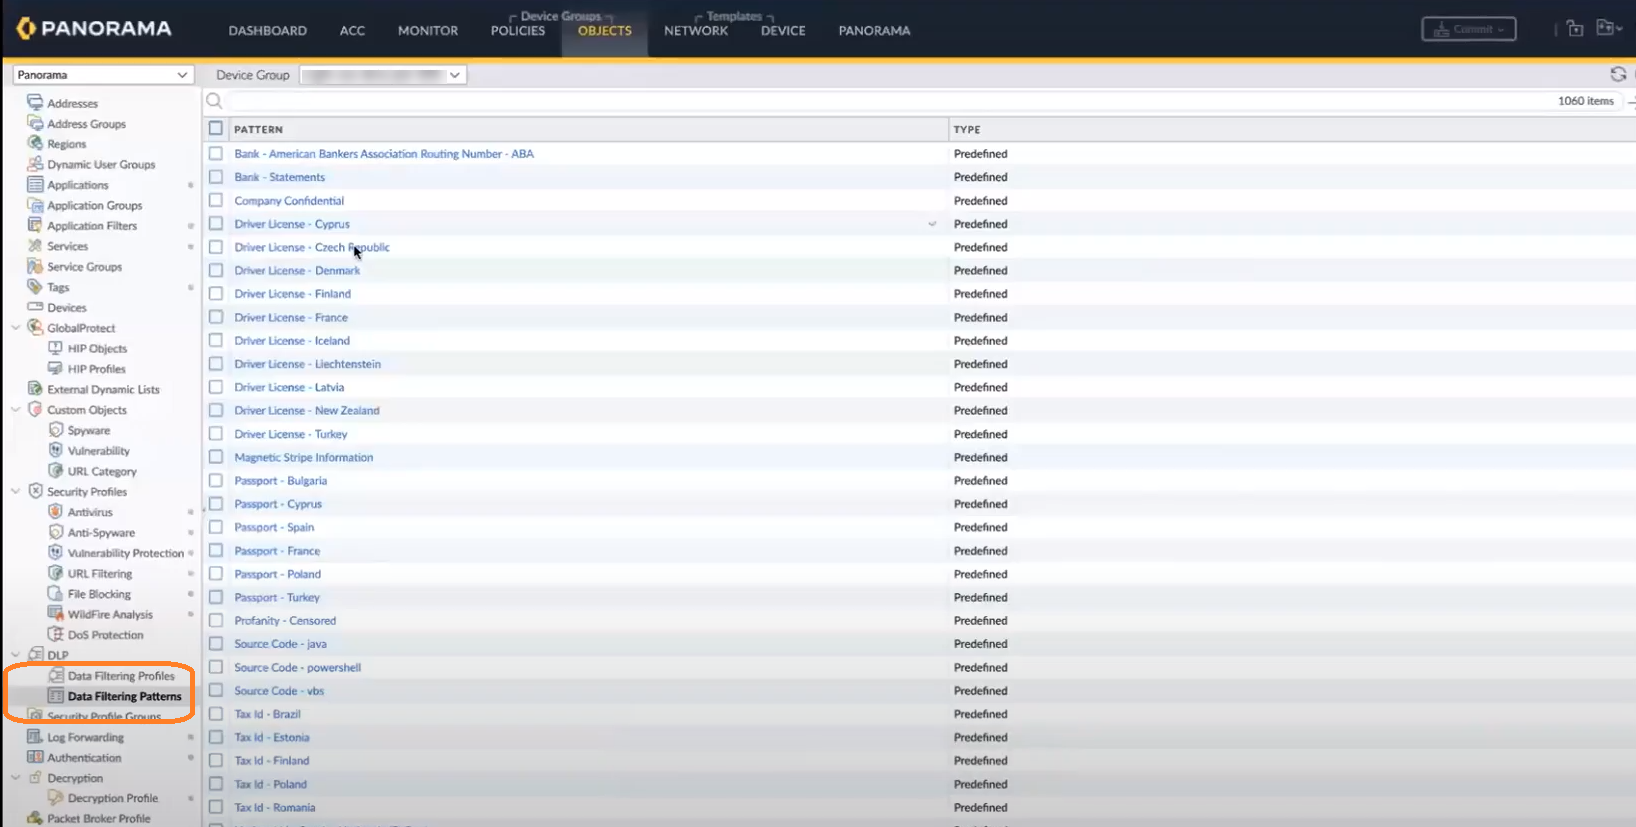Viewport: 1636px width, 827px height.
Task: Click the Commit button
Action: pos(1468,30)
